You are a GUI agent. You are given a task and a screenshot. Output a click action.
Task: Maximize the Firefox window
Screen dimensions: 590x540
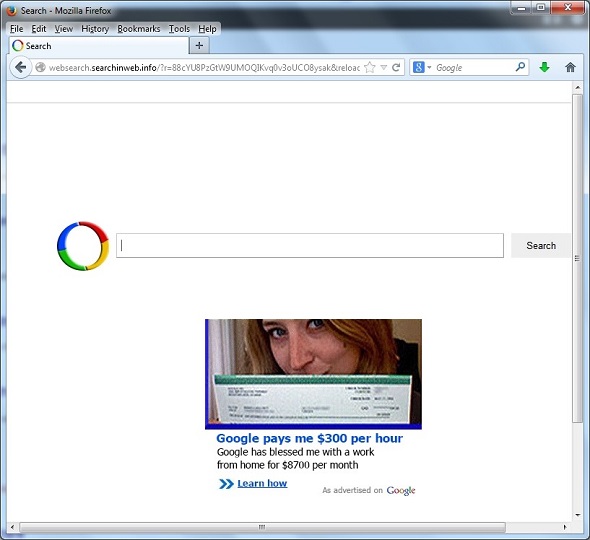[x=541, y=8]
